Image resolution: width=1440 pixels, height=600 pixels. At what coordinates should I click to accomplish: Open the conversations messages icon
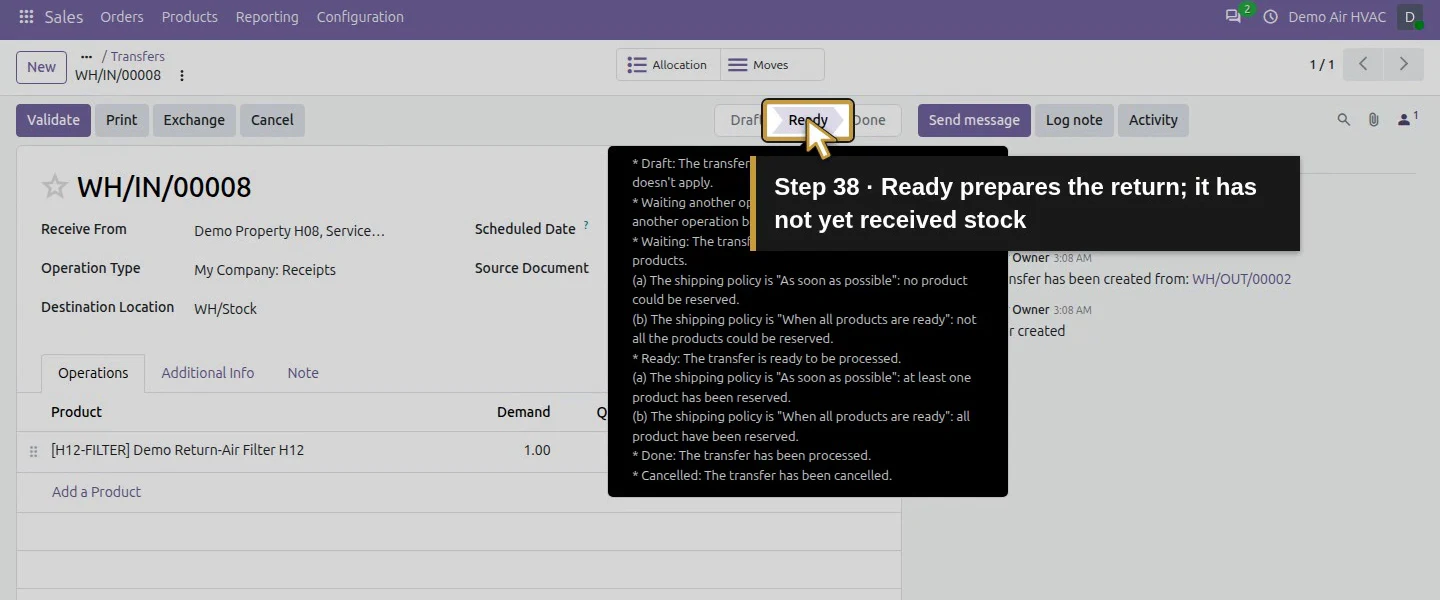[1234, 17]
